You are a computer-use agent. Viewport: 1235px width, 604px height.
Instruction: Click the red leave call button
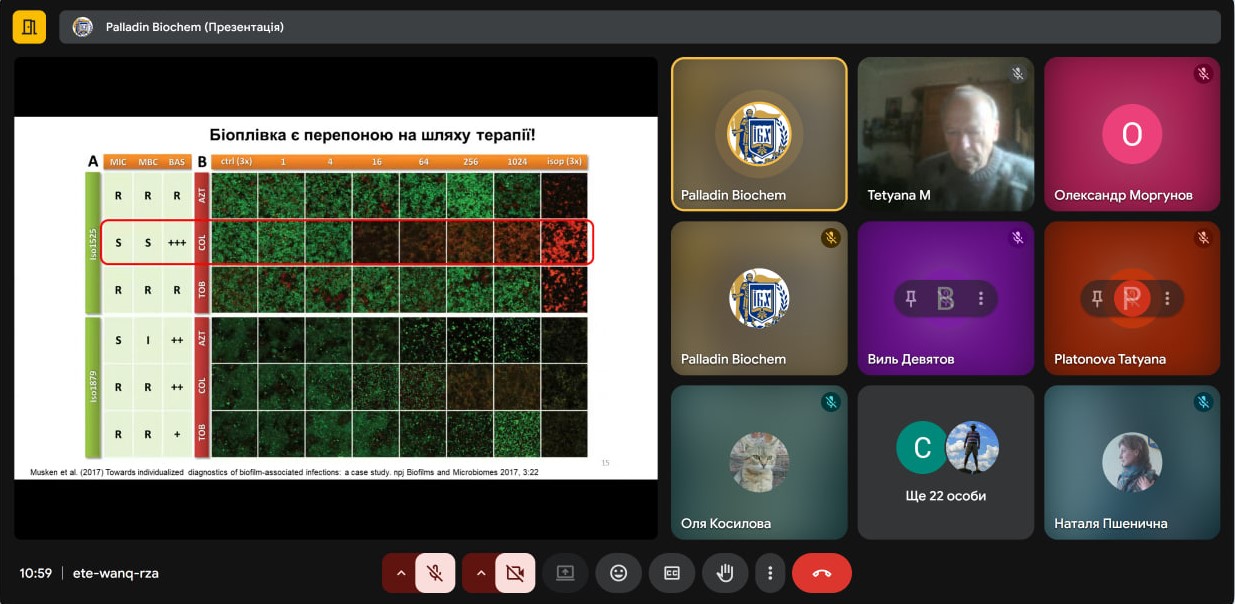pos(821,573)
